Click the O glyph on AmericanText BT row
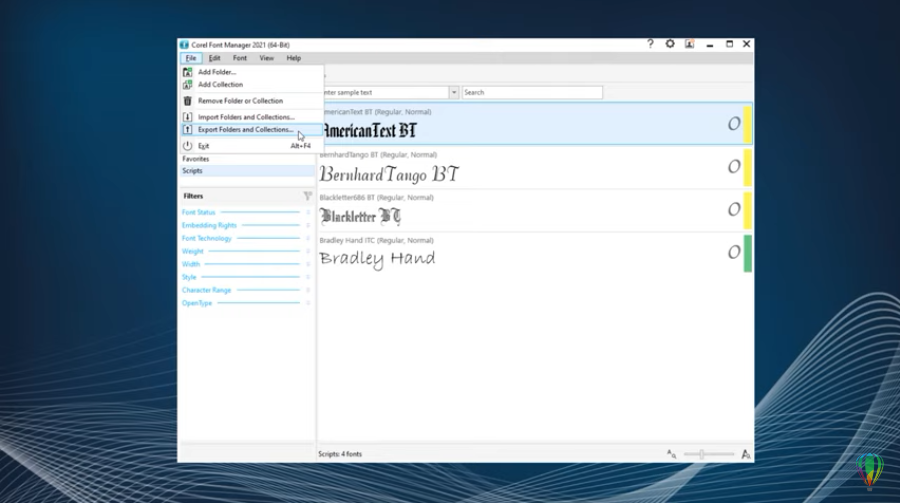 734,123
